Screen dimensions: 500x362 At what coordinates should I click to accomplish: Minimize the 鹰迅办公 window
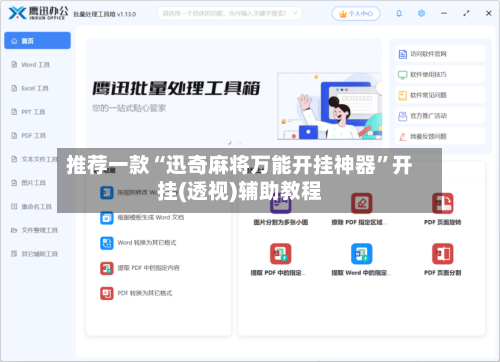click(444, 14)
